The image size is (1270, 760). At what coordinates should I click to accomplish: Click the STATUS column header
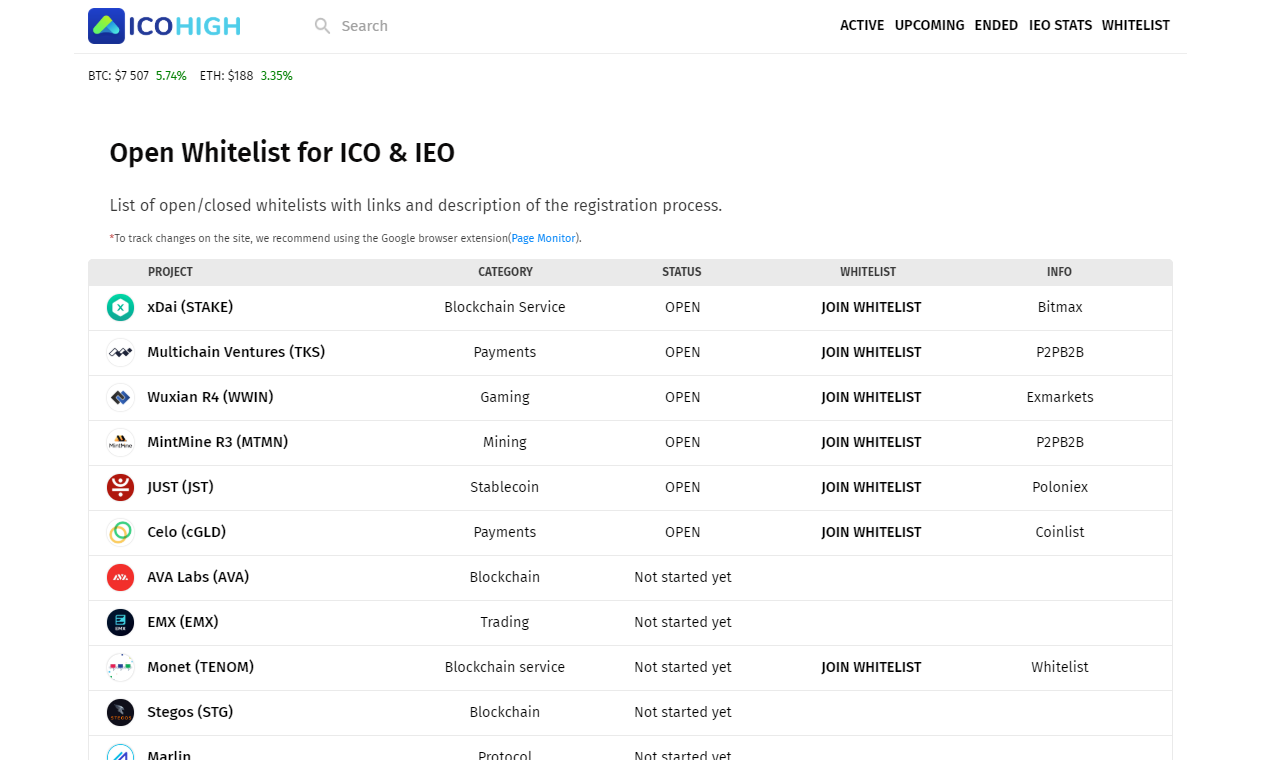(682, 272)
